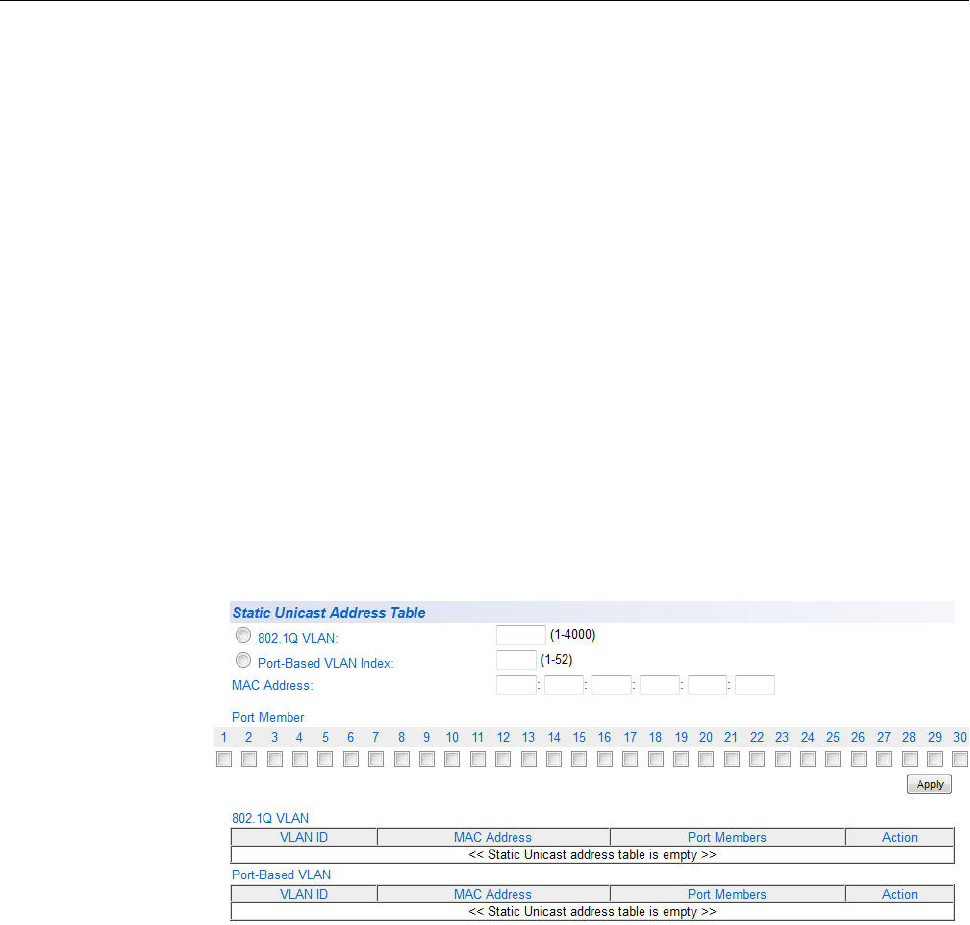Click the (1-4000) range hint

pos(572,635)
